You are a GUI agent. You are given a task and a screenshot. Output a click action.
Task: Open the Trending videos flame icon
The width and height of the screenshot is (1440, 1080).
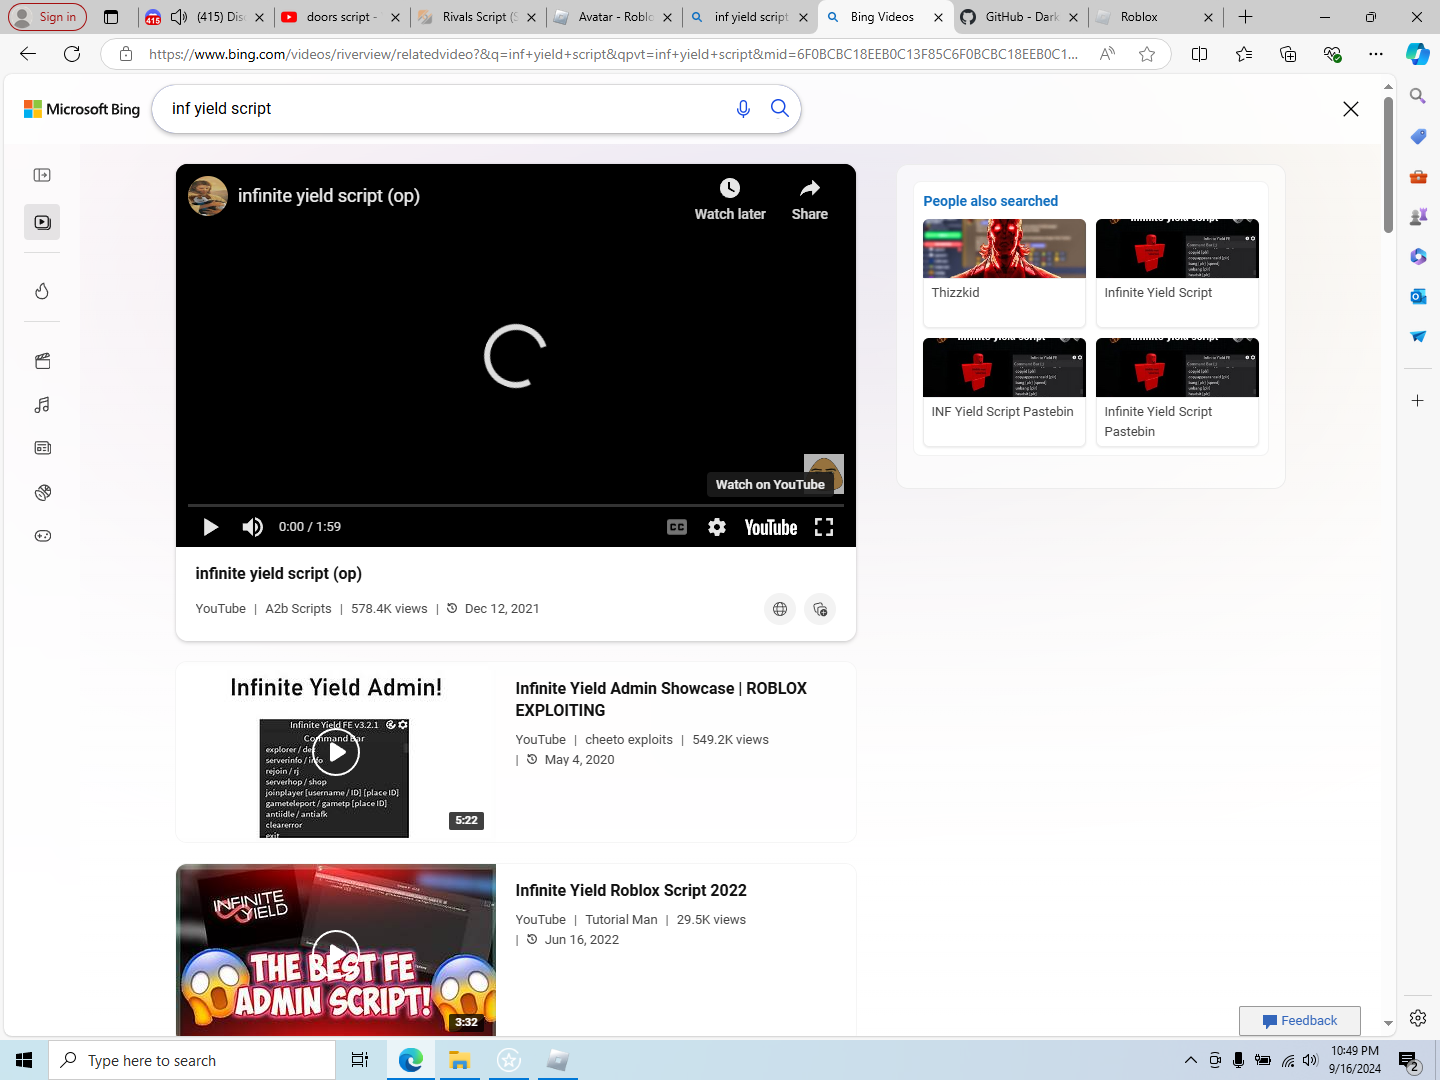pyautogui.click(x=42, y=291)
